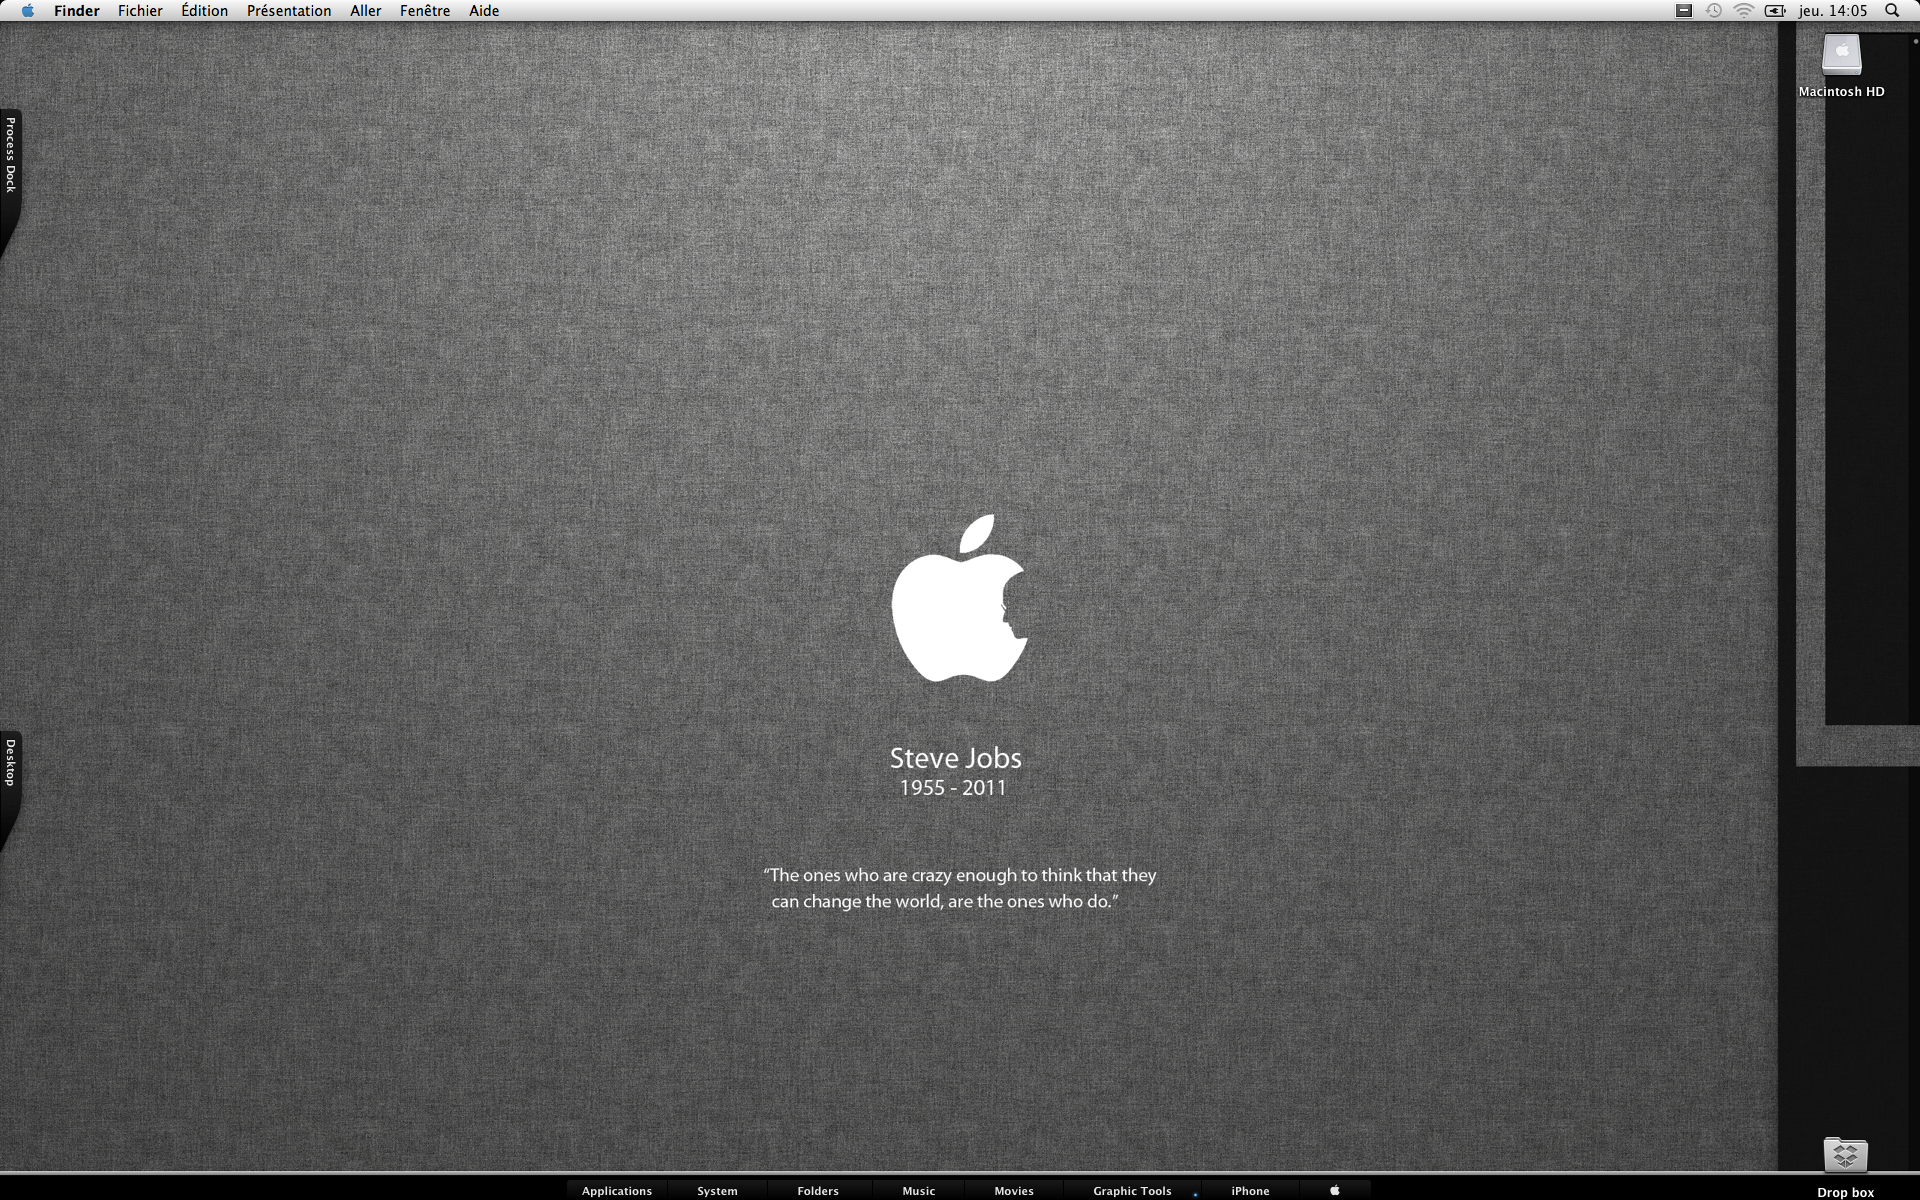Open the Wi-Fi status menu
The width and height of the screenshot is (1920, 1200).
coord(1744,11)
